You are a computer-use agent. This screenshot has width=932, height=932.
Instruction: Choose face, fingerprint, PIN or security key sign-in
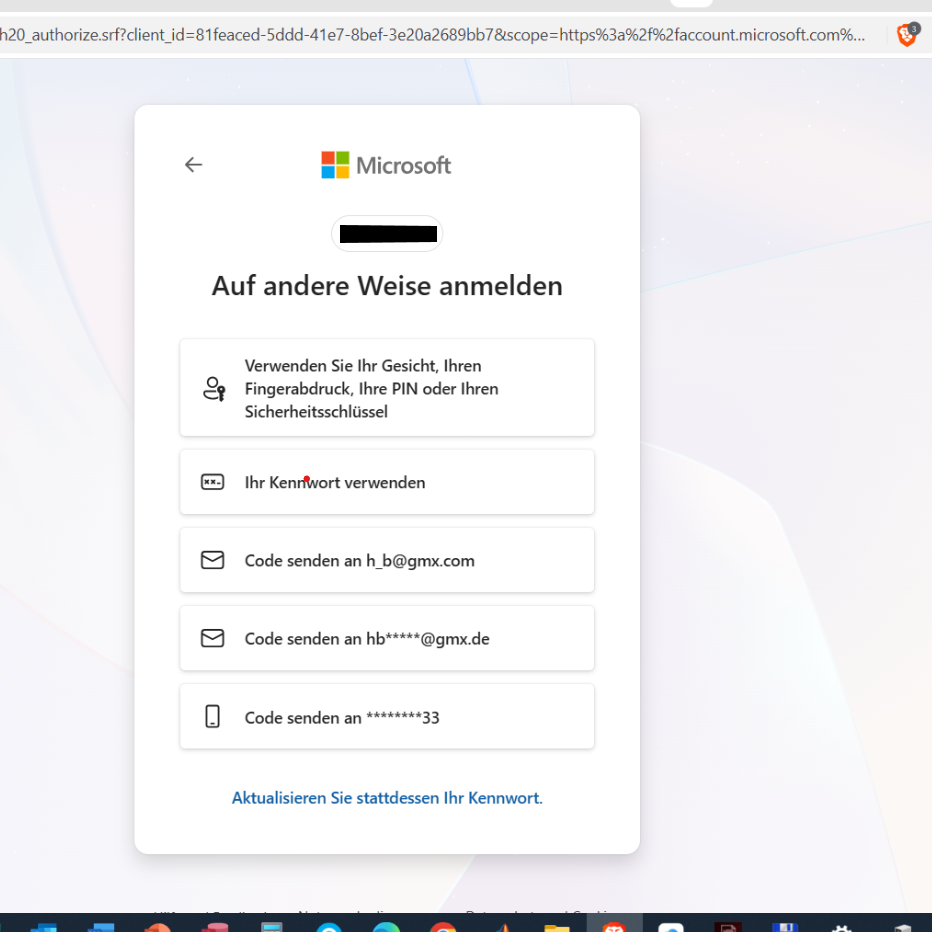pyautogui.click(x=387, y=388)
